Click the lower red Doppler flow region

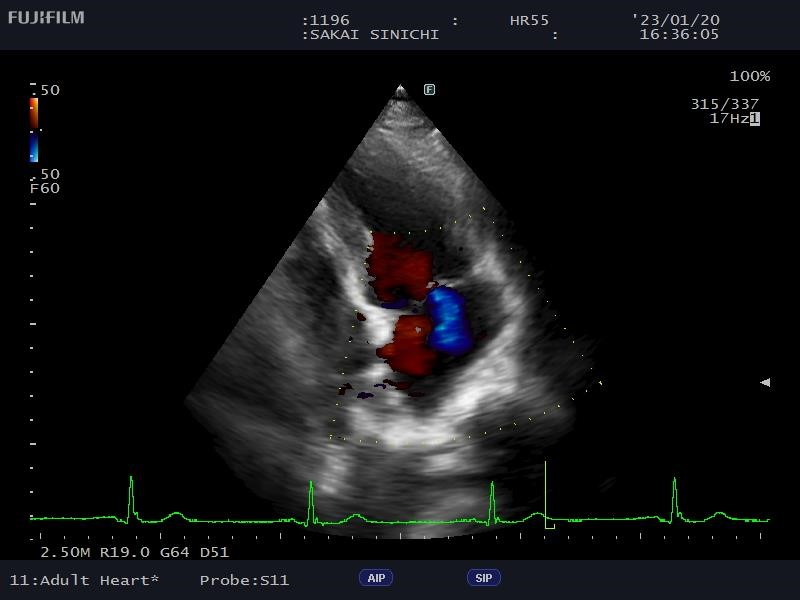(x=409, y=345)
